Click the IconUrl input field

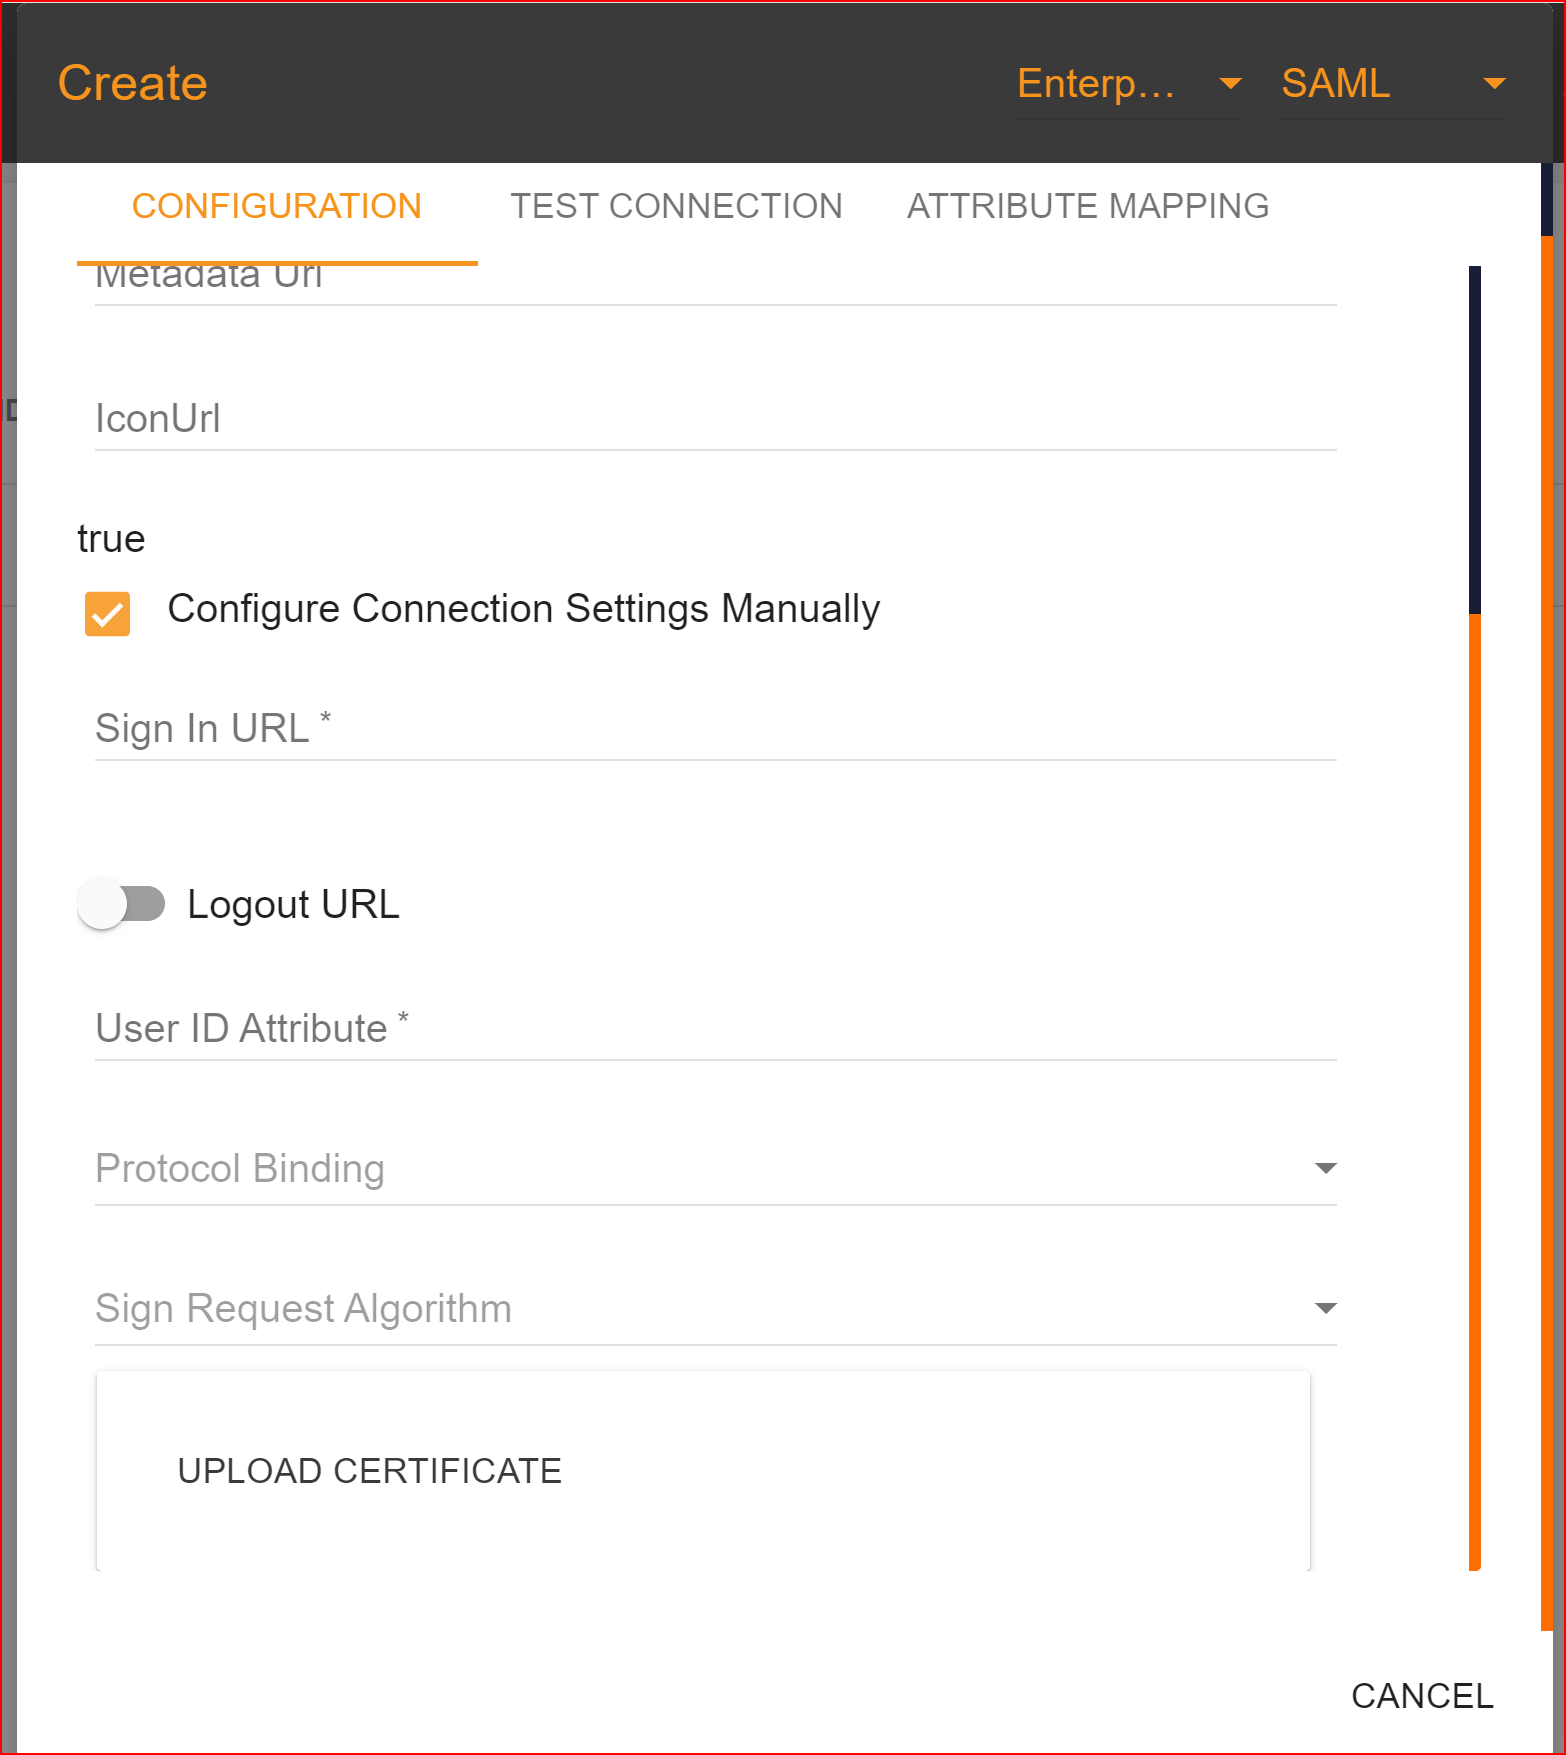click(716, 418)
